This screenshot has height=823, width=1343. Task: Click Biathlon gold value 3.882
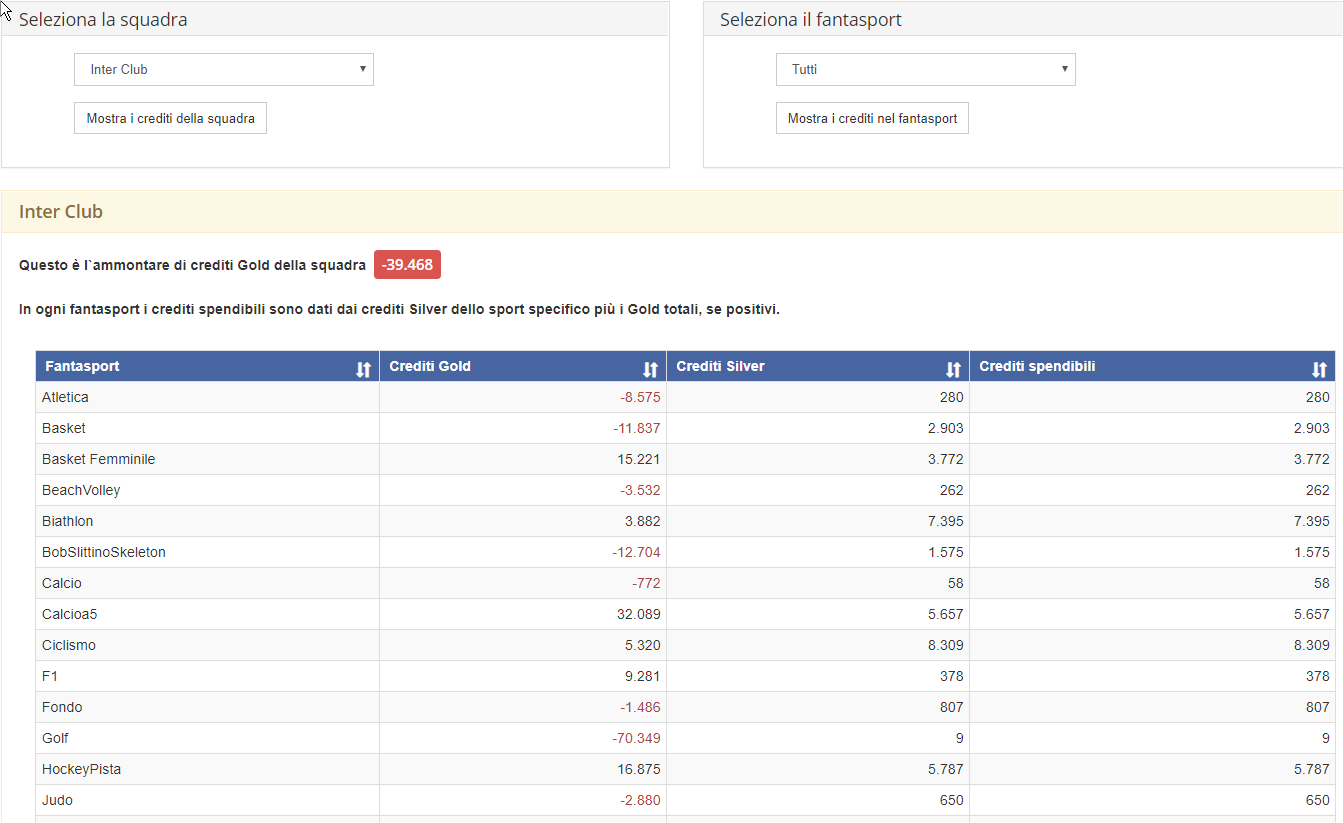pyautogui.click(x=643, y=521)
